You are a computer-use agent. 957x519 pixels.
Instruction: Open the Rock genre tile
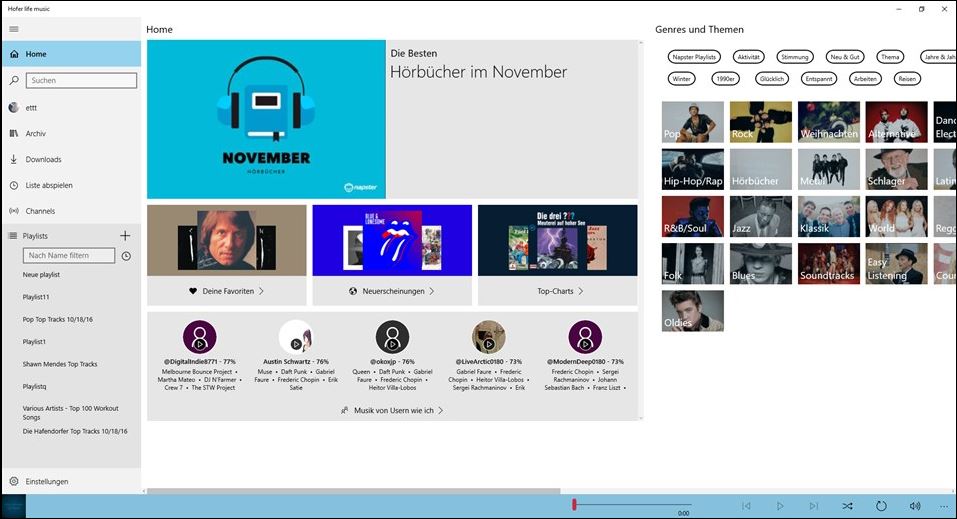pyautogui.click(x=761, y=122)
